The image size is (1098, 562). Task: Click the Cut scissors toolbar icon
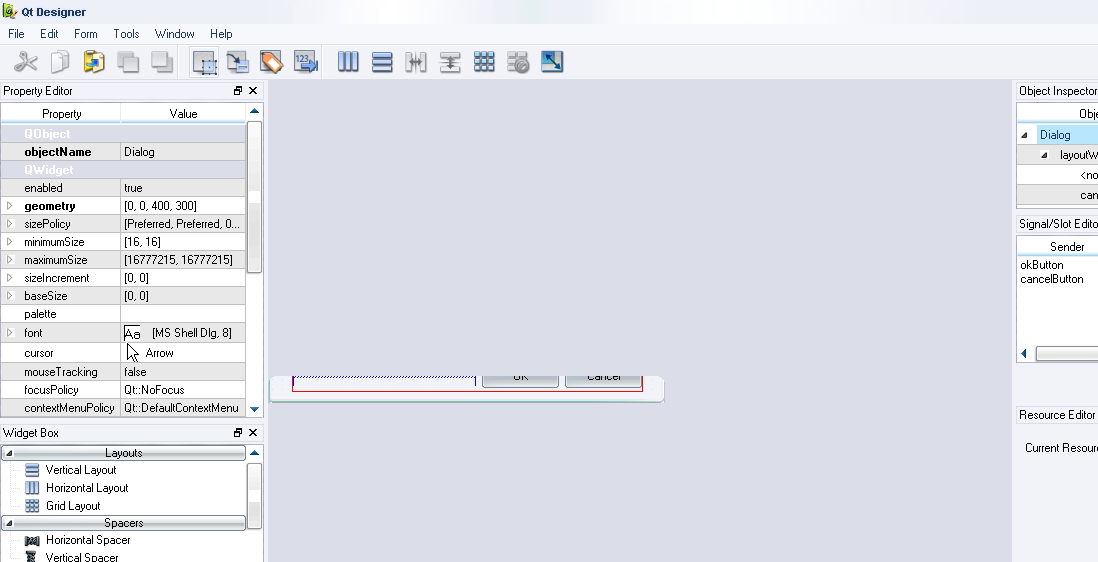click(x=26, y=62)
